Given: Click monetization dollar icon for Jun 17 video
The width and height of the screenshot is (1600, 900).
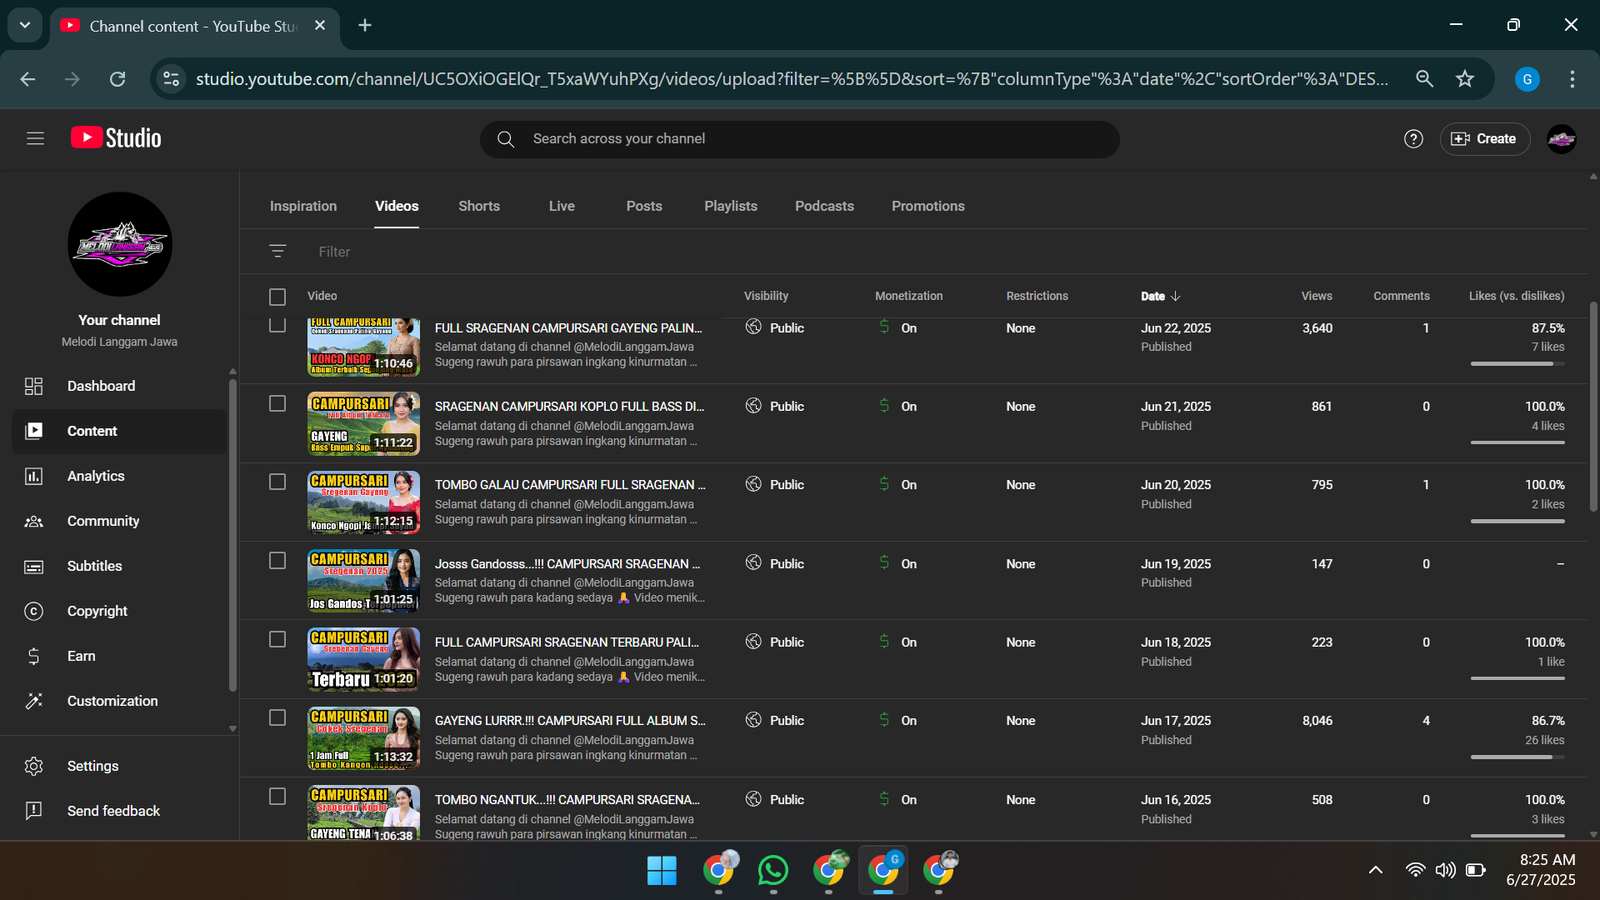Looking at the screenshot, I should pos(884,720).
